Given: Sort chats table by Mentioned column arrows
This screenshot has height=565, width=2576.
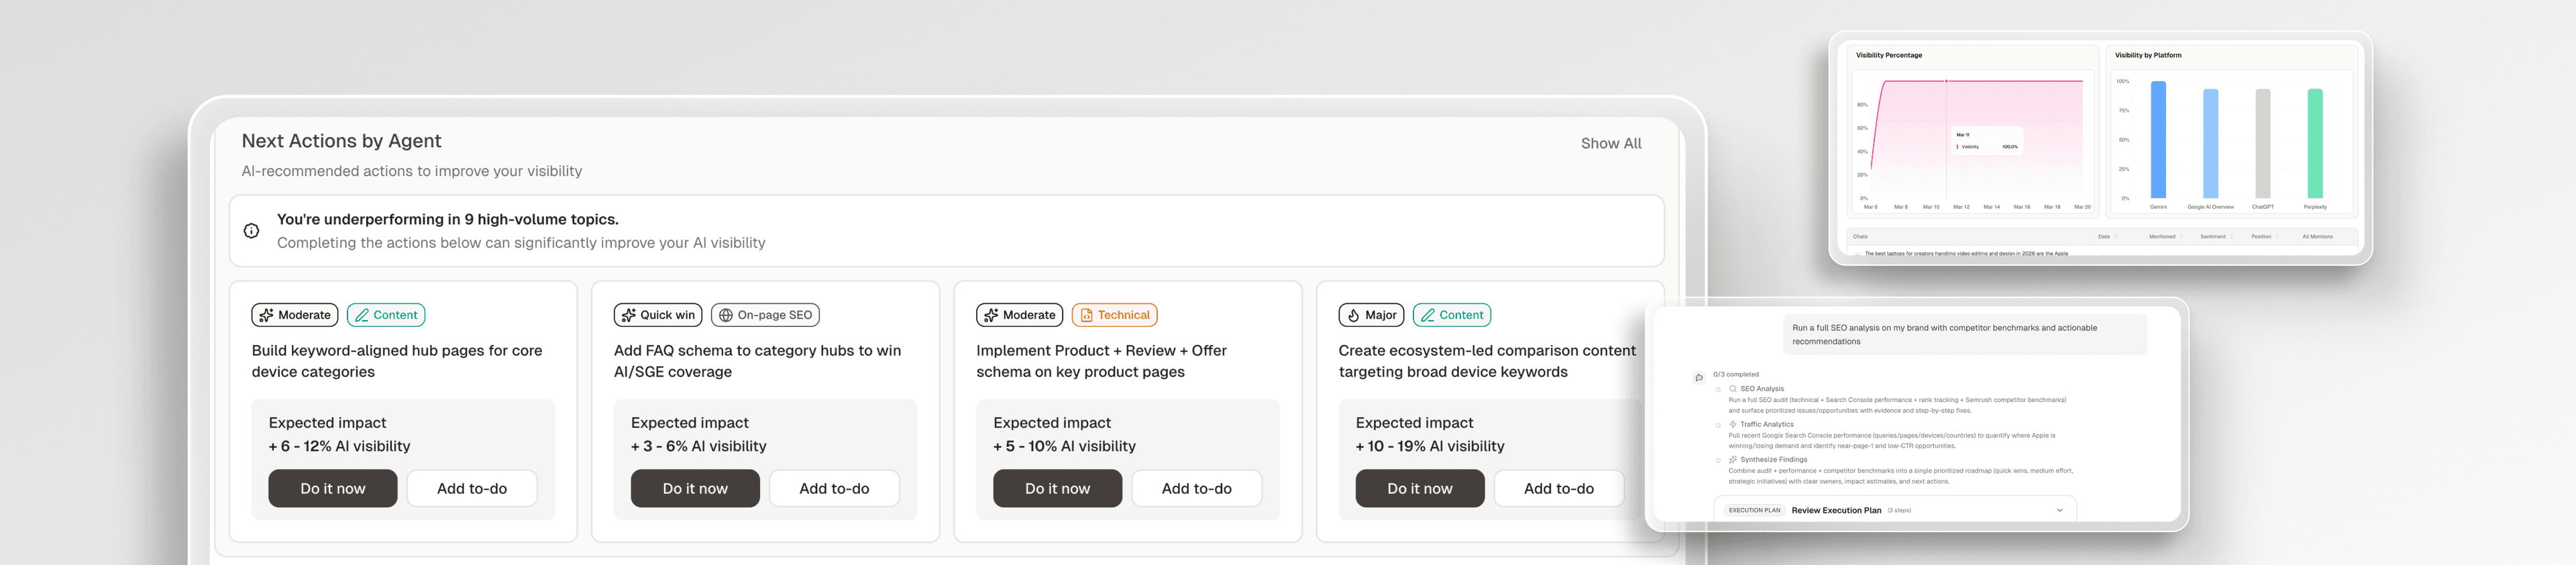Looking at the screenshot, I should pyautogui.click(x=2182, y=237).
